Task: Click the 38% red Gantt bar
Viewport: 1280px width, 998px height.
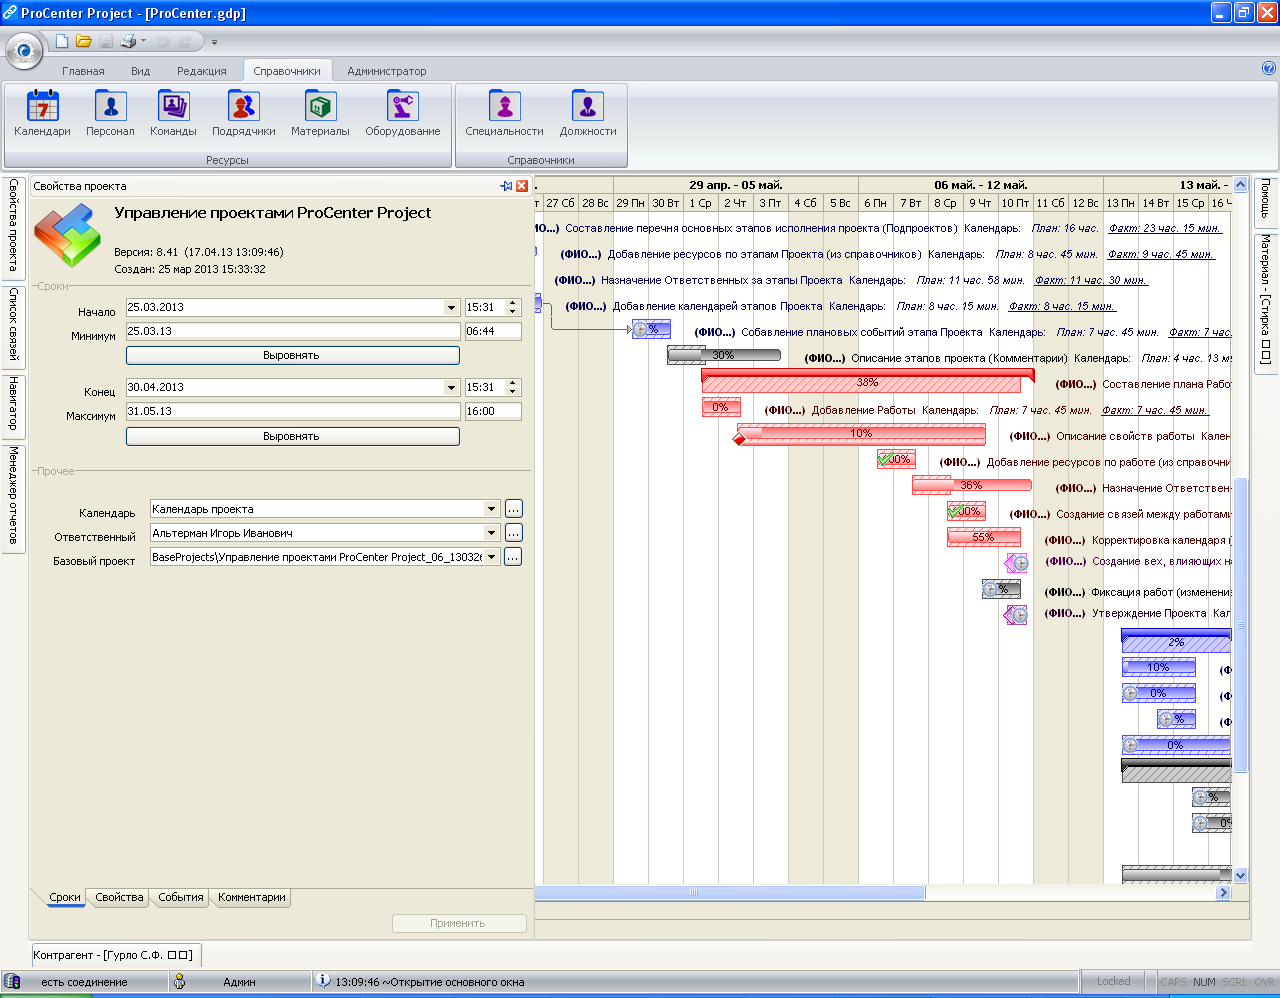Action: tap(867, 381)
